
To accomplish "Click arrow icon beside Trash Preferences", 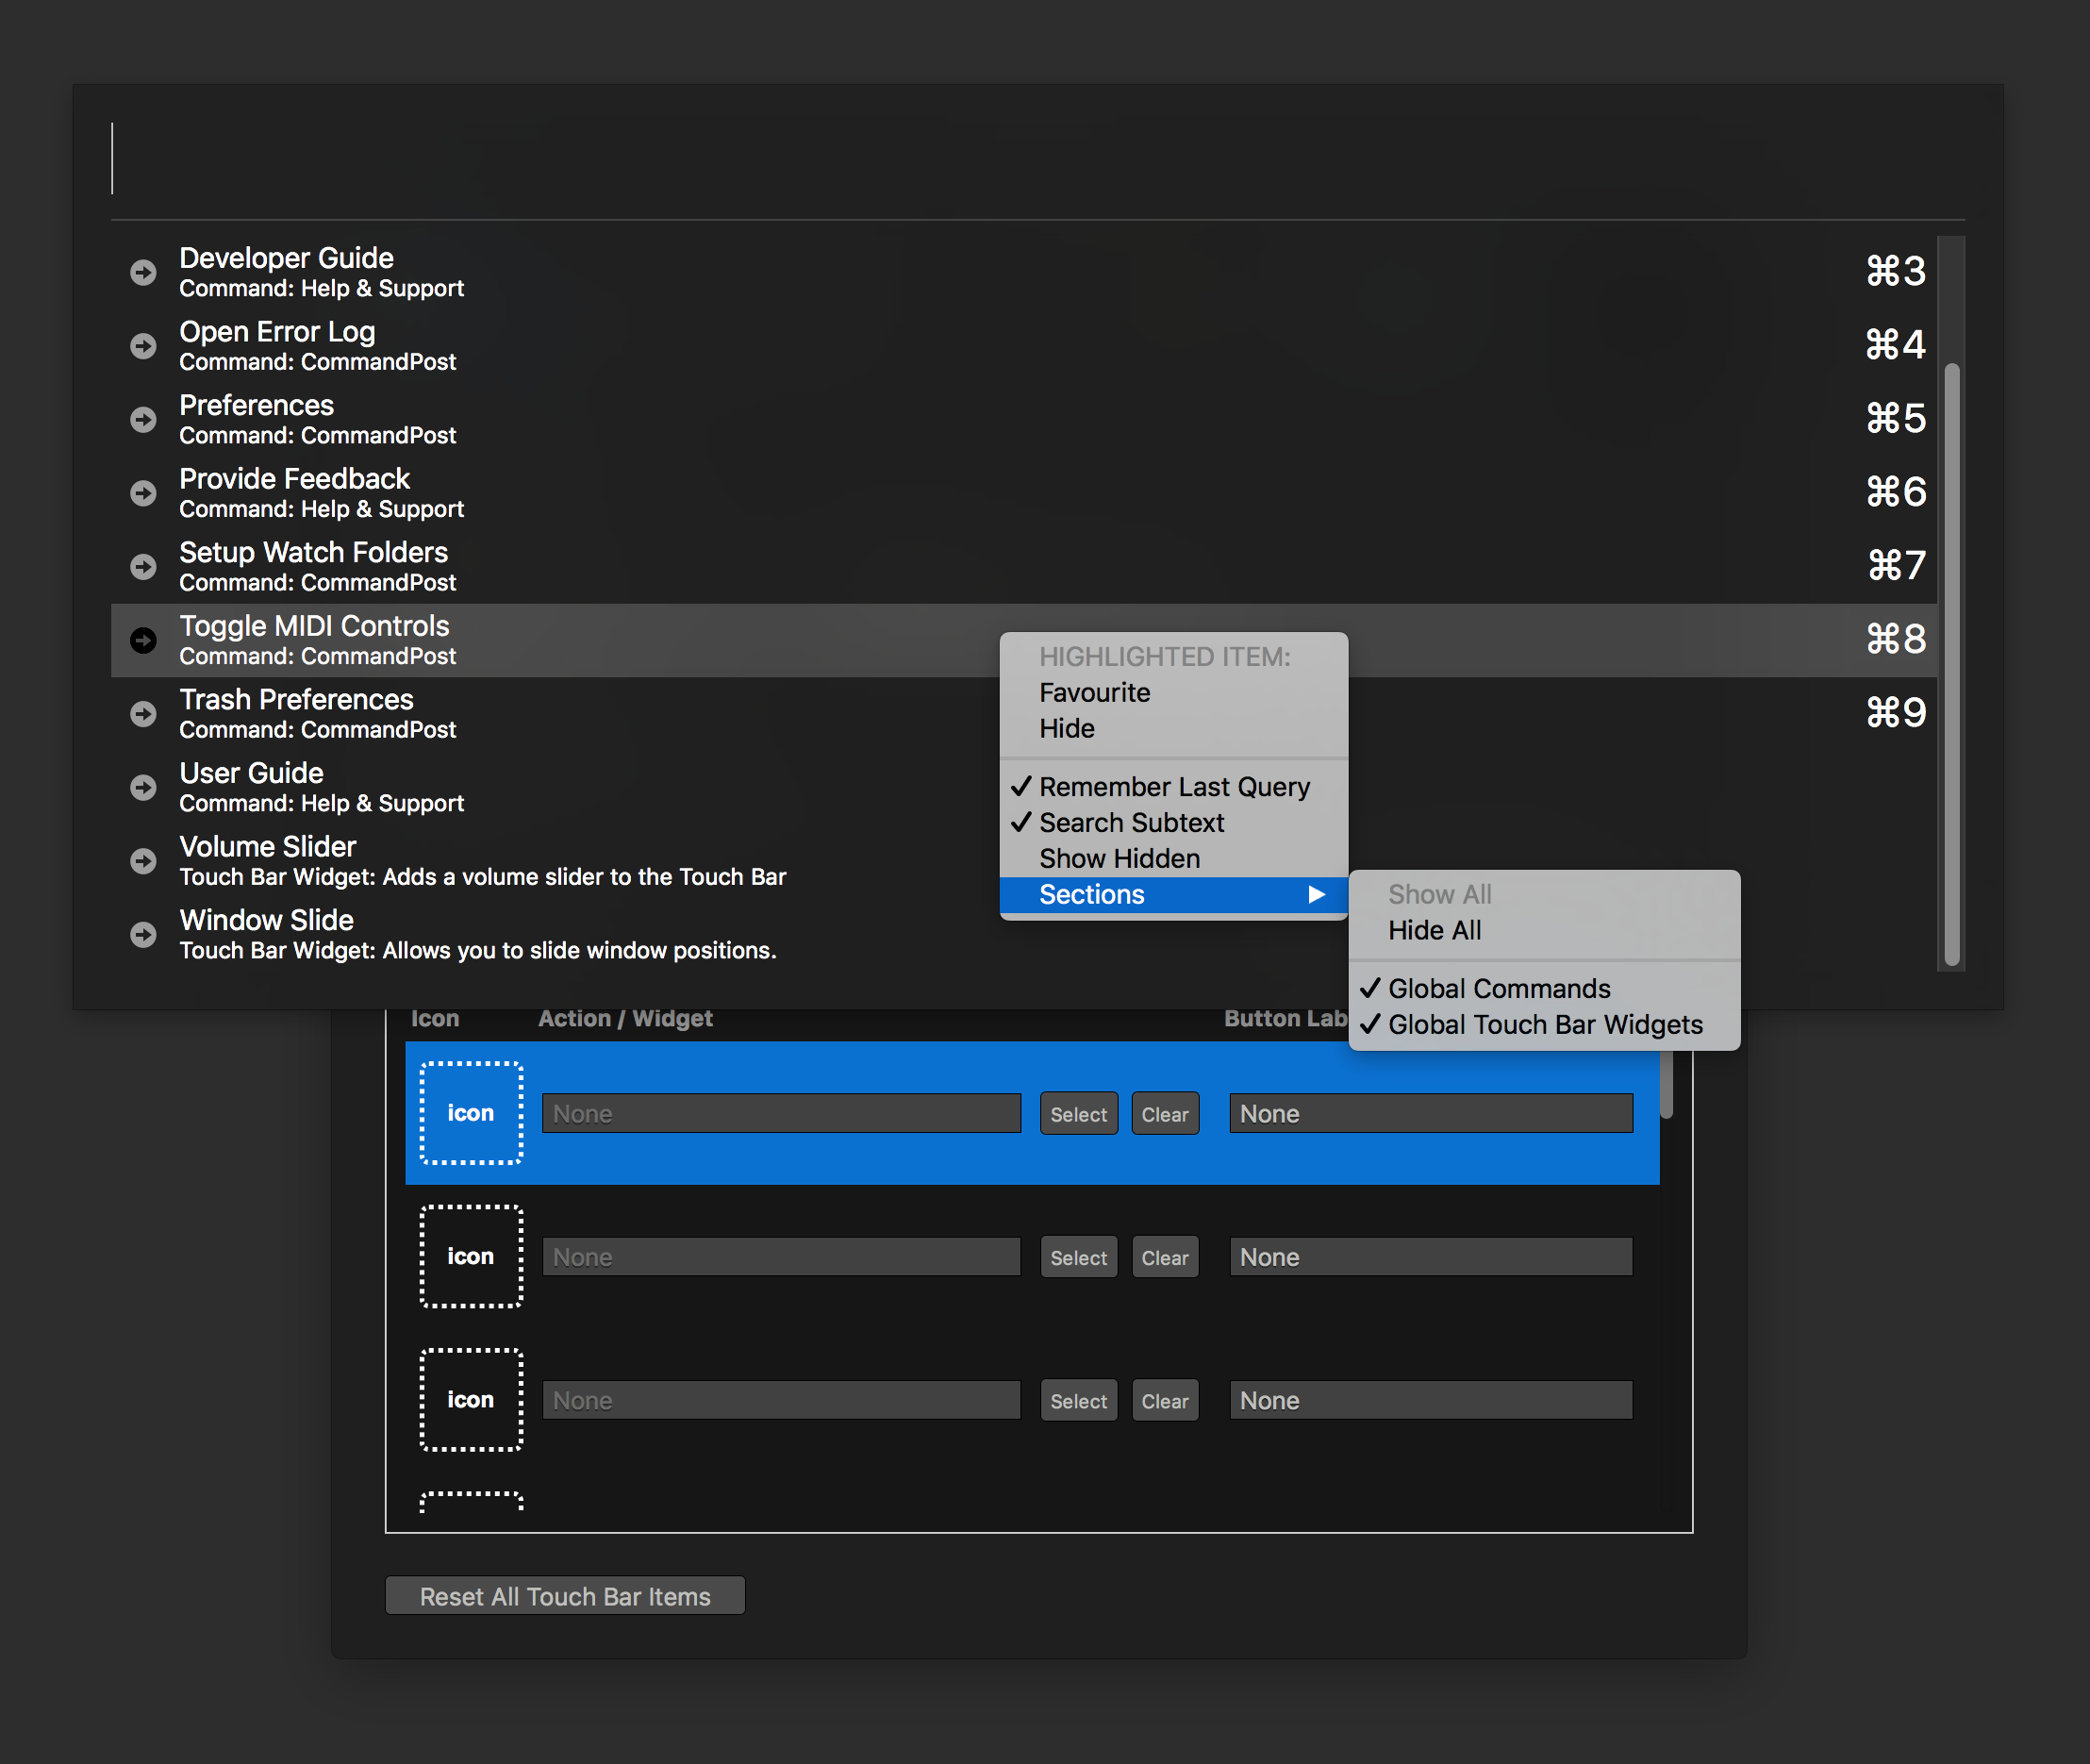I will point(144,713).
